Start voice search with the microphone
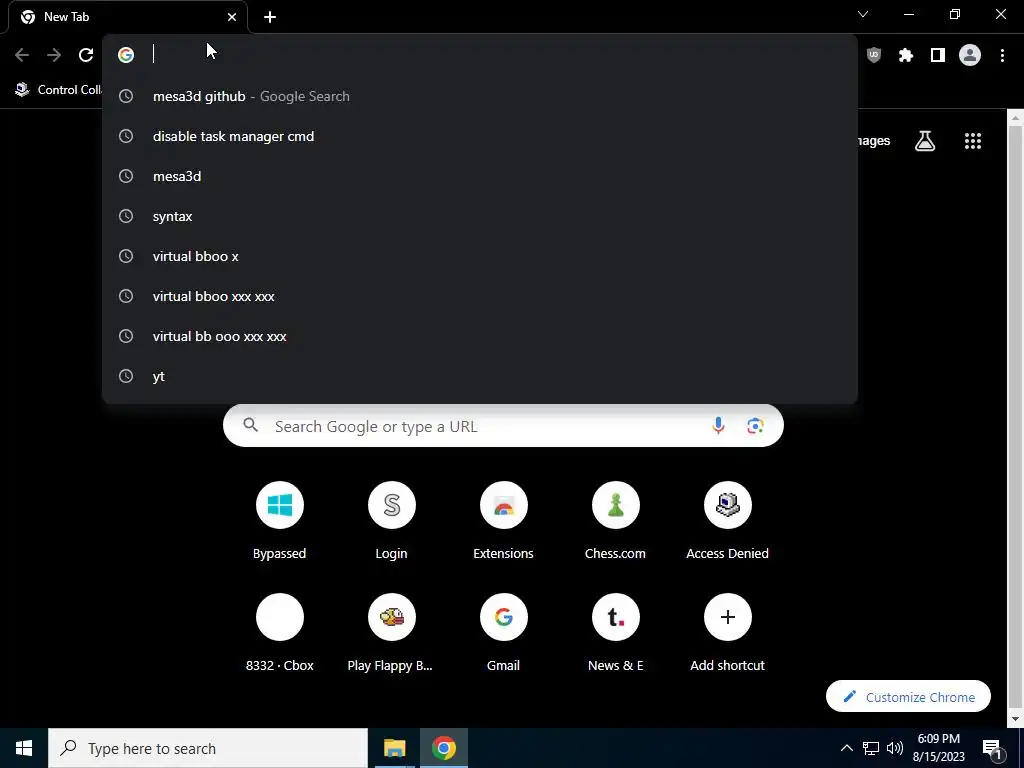1024x768 pixels. click(718, 426)
